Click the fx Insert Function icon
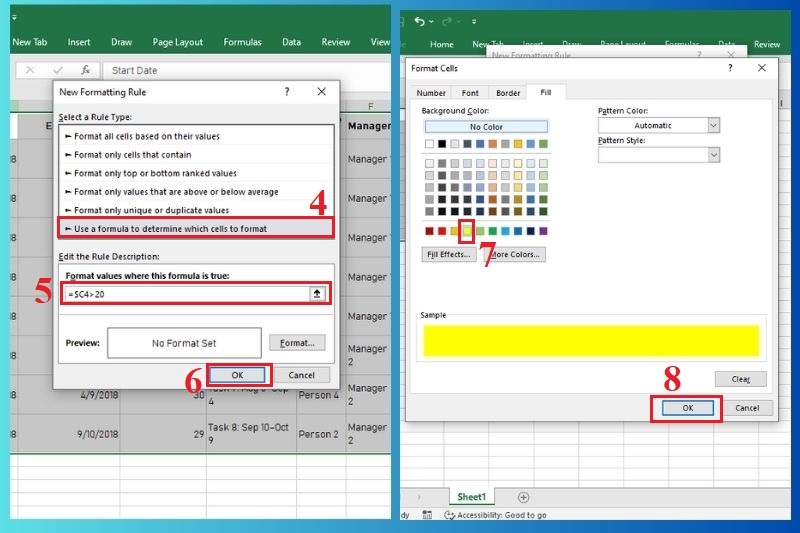This screenshot has width=800, height=533. tap(85, 70)
